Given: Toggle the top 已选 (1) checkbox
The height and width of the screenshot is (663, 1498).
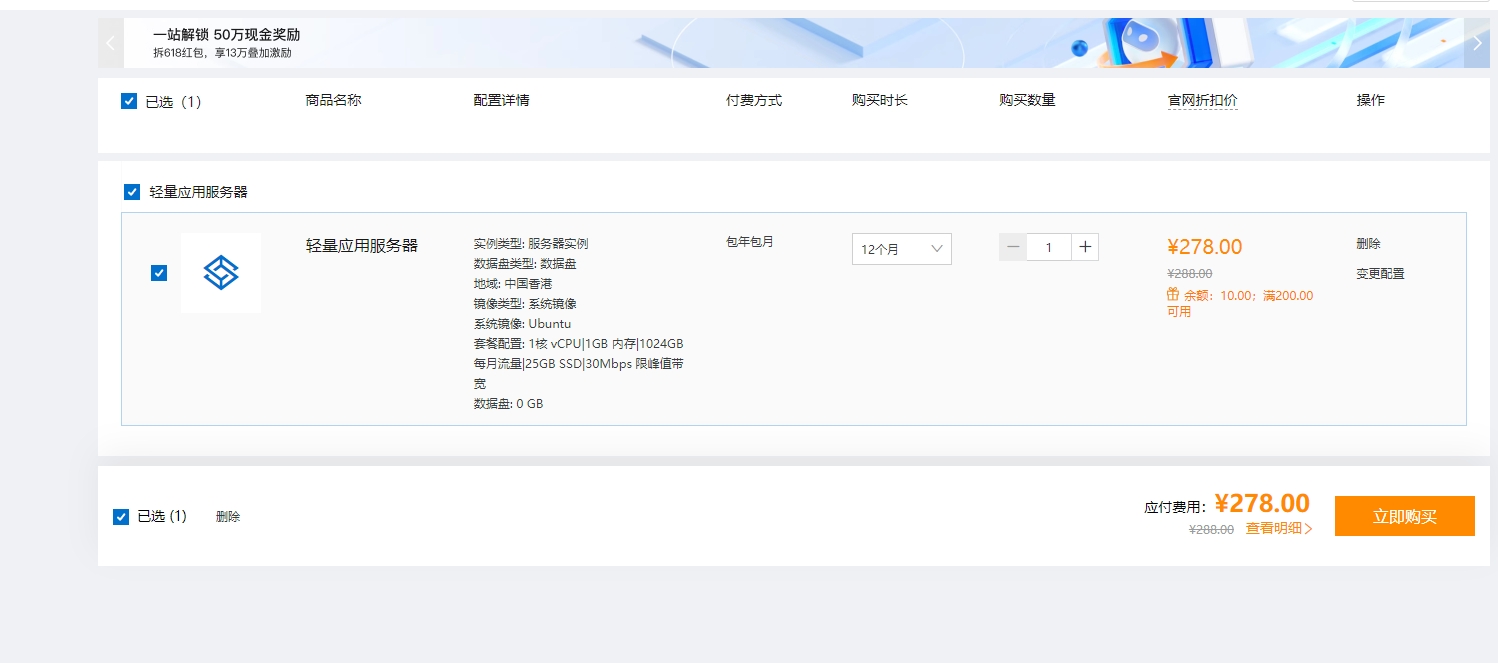Looking at the screenshot, I should coord(129,101).
